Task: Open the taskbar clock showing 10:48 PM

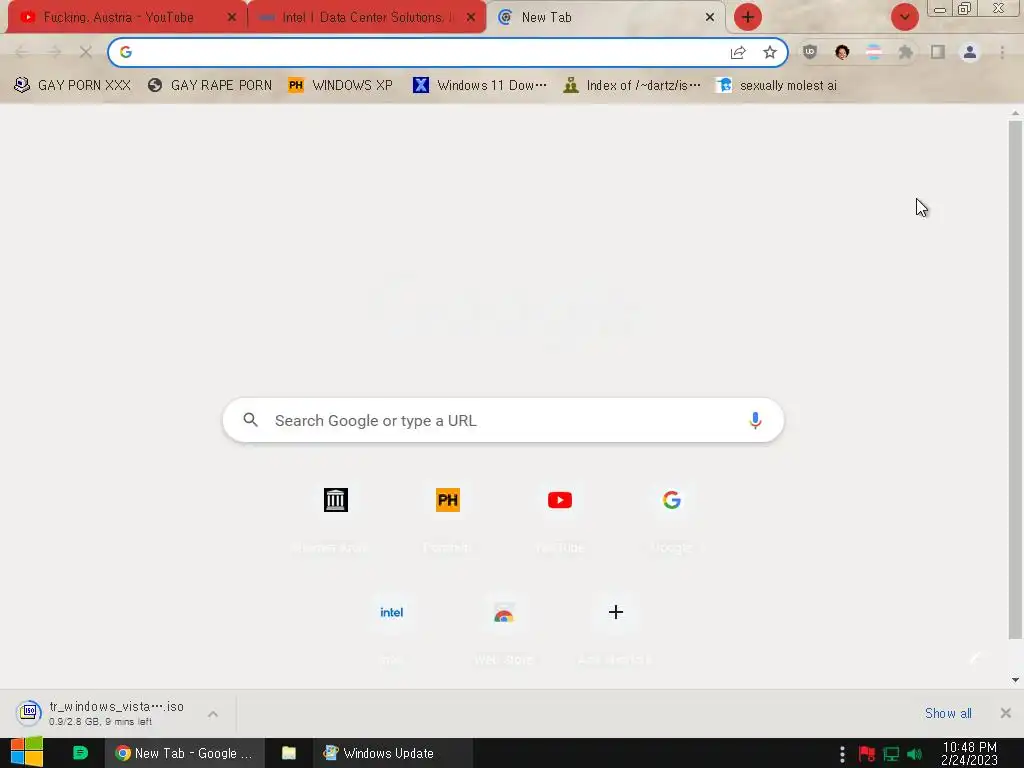Action: pos(970,753)
